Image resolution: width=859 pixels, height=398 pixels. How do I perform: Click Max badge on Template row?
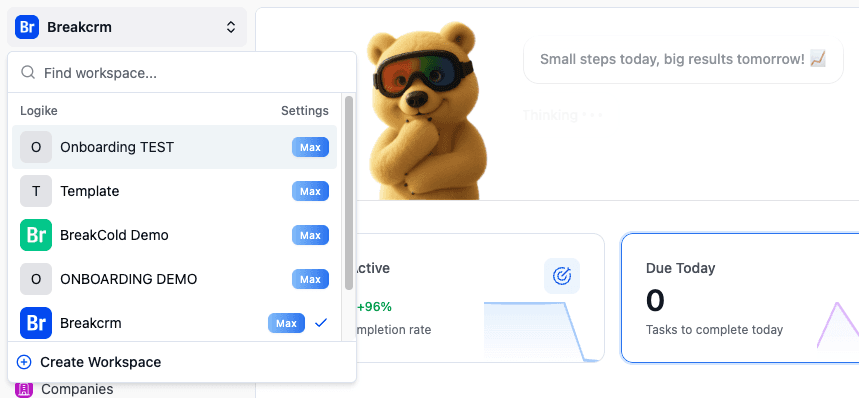[x=310, y=191]
